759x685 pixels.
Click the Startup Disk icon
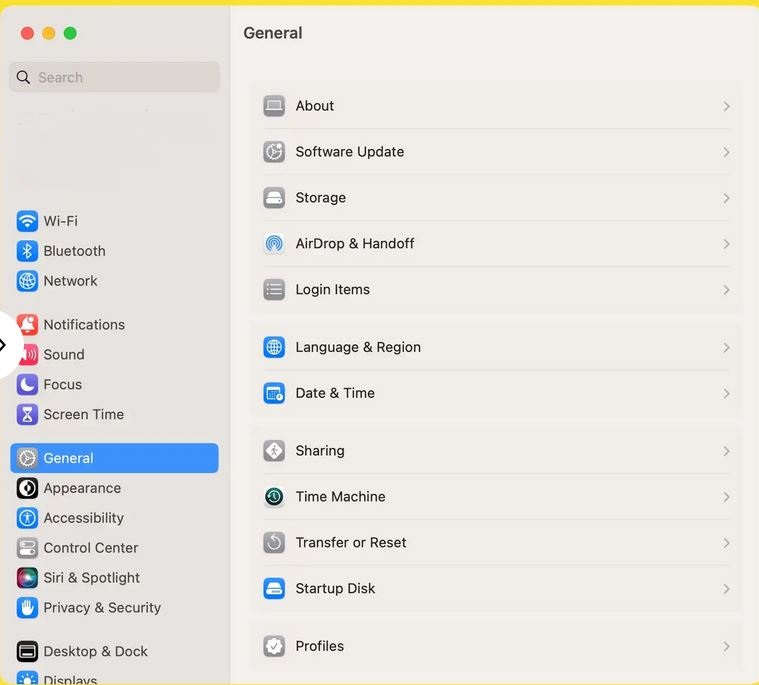[274, 589]
